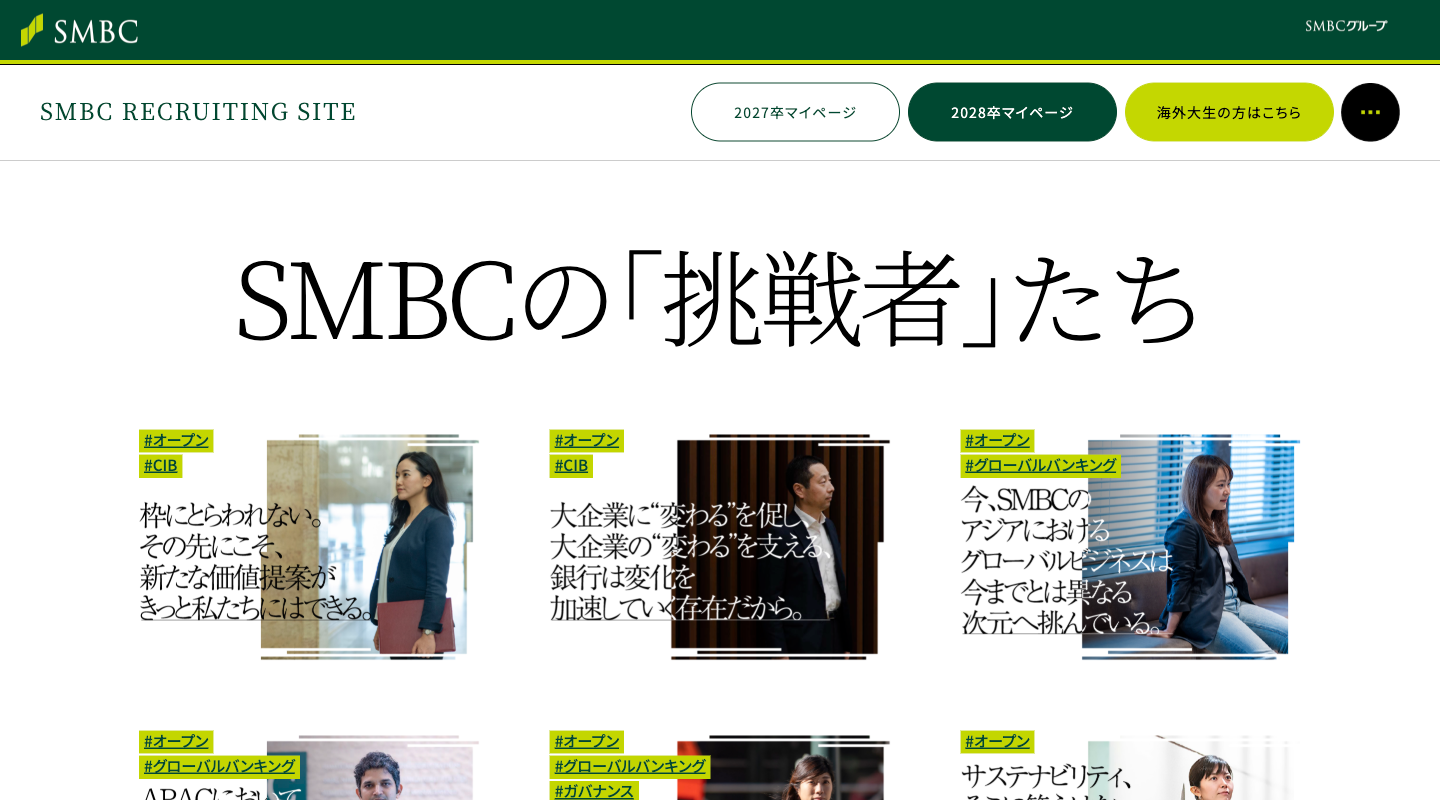Select #オープン tag above サステナビリティ card
This screenshot has width=1440, height=800.
pyautogui.click(x=997, y=741)
